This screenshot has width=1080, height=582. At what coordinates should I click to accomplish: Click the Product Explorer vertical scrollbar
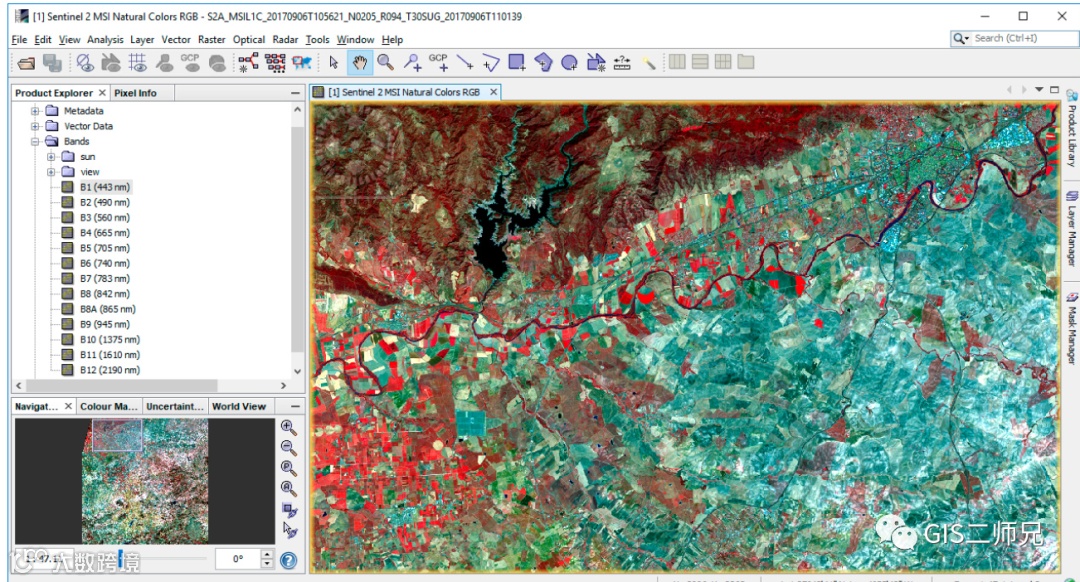click(x=298, y=240)
